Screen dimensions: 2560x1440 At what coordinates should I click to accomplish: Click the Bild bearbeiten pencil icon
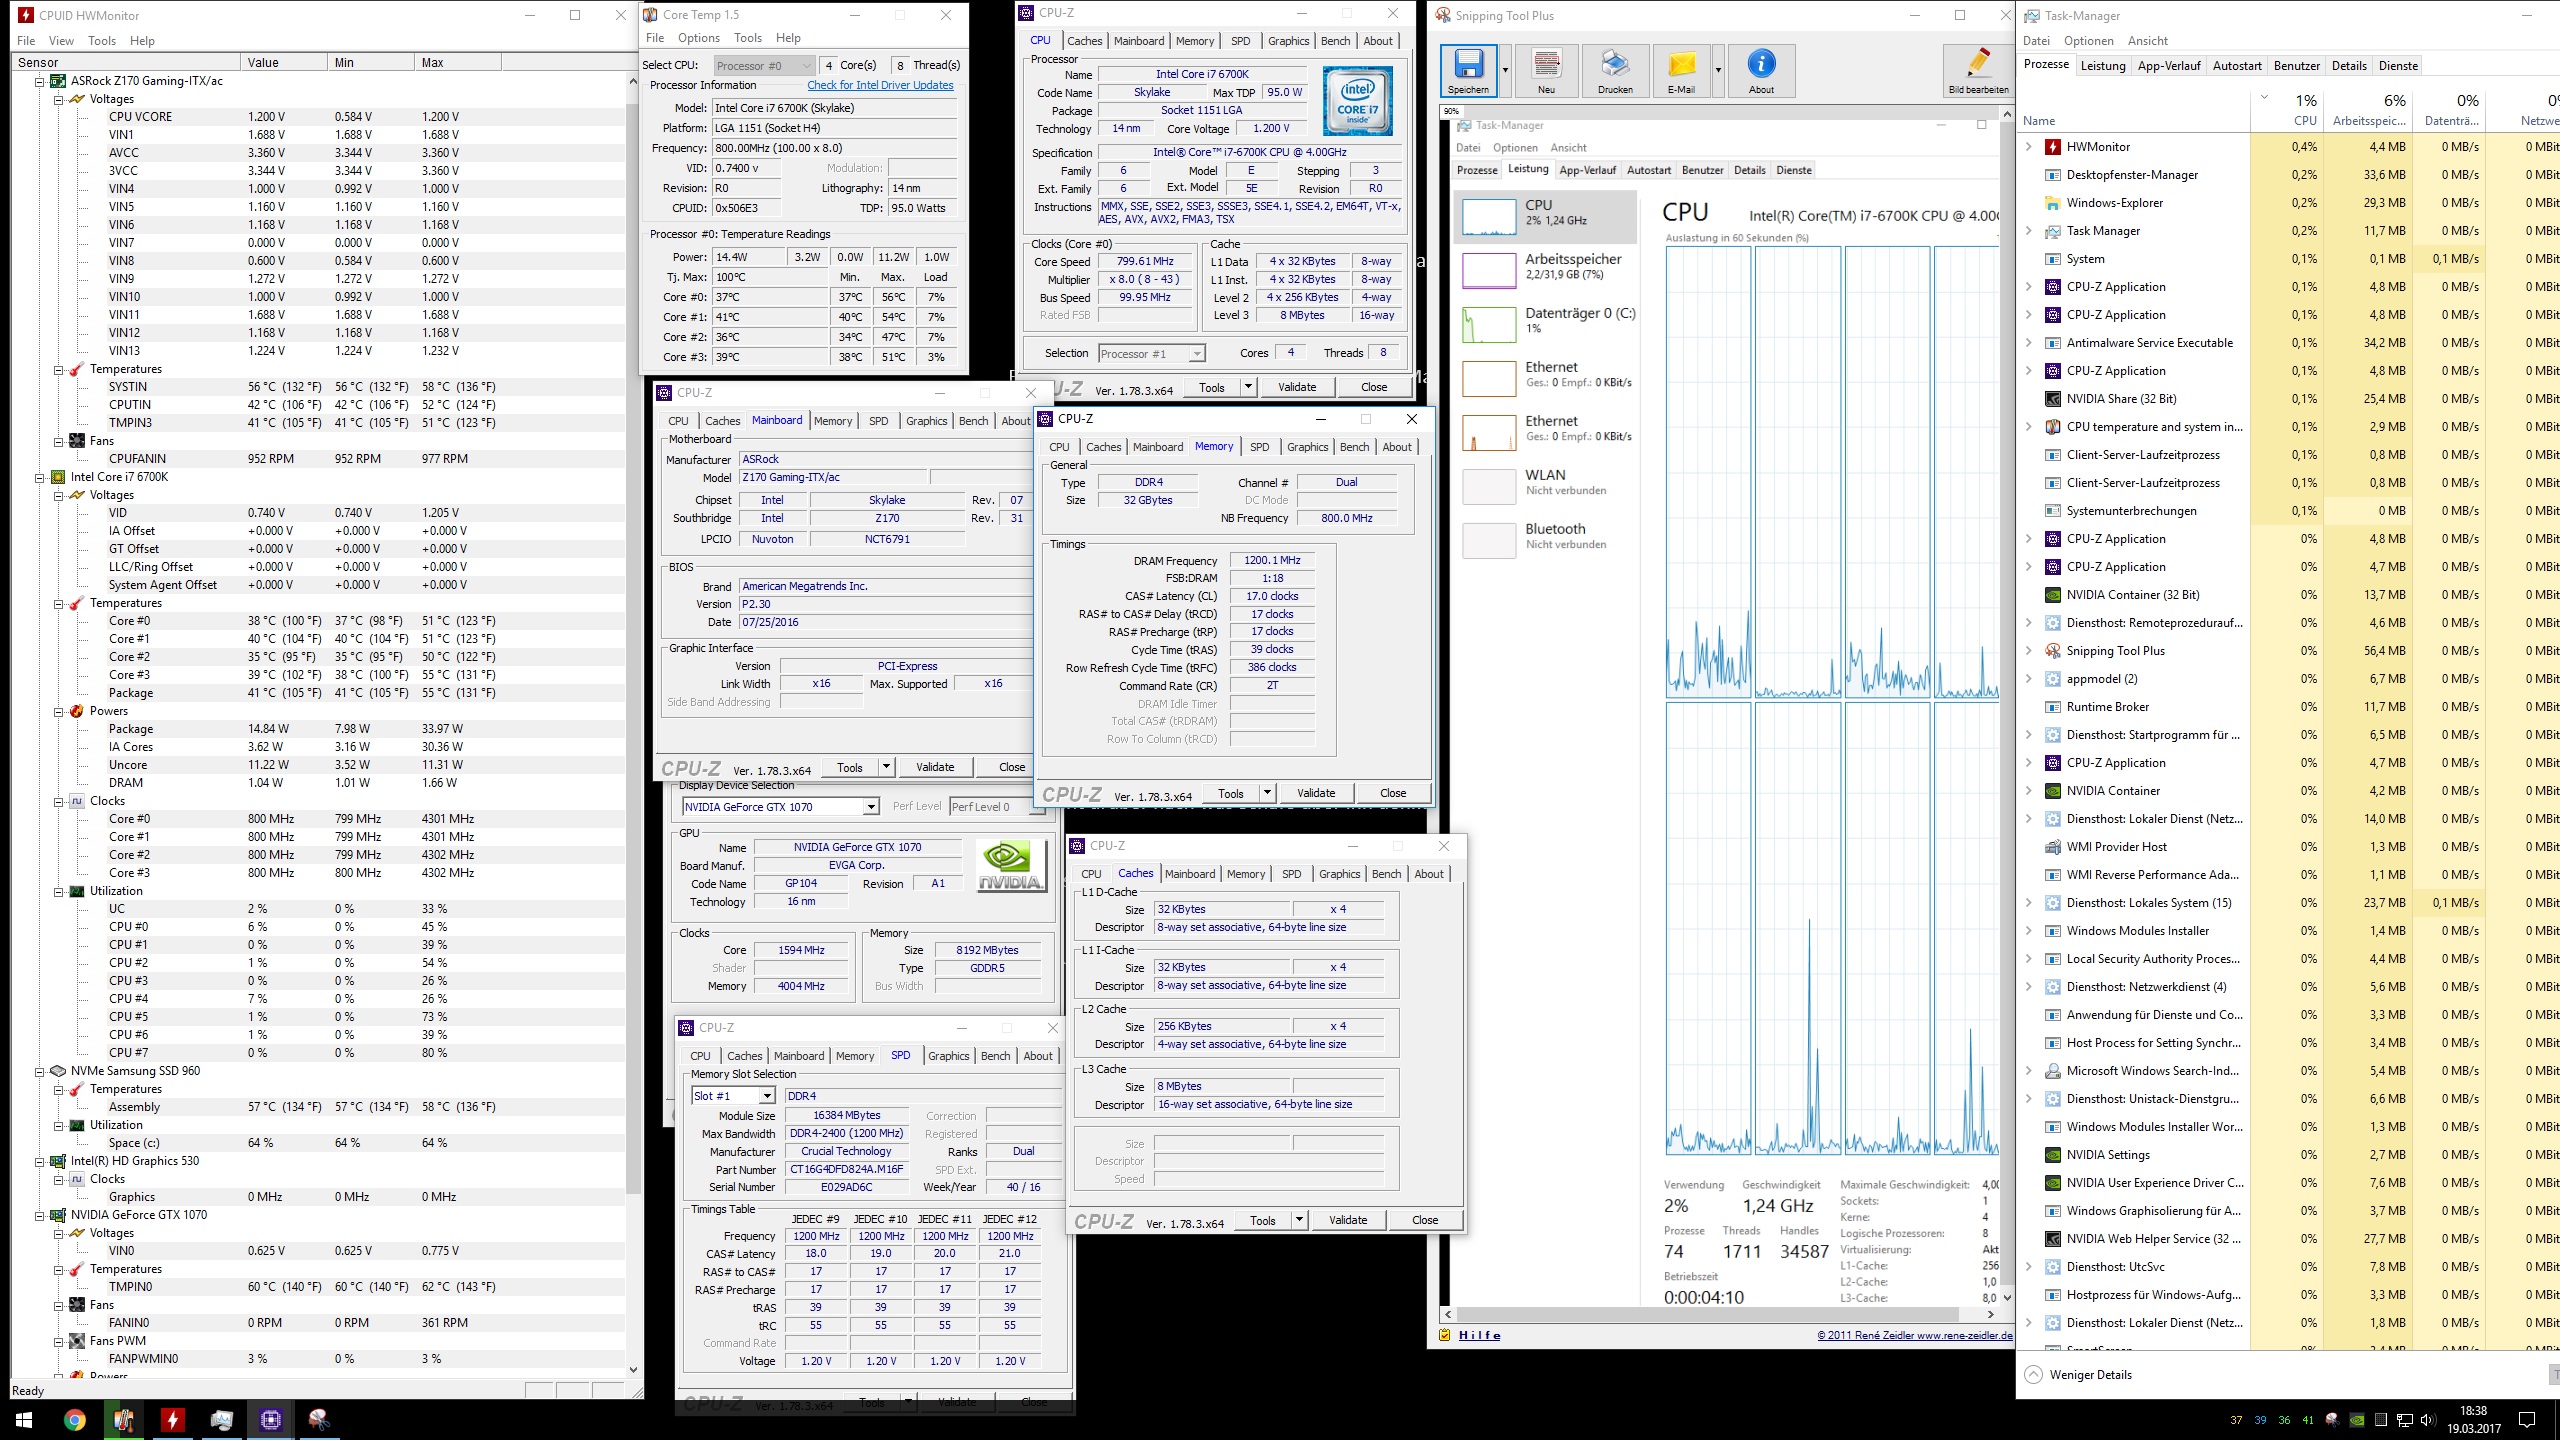[x=1977, y=70]
